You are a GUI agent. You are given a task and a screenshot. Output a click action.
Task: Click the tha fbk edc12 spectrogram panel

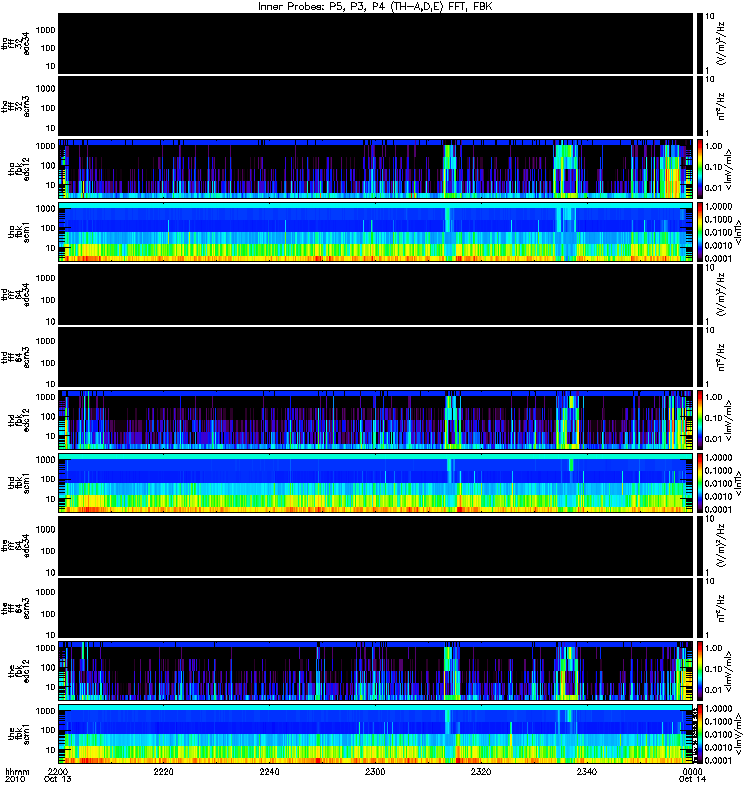(376, 169)
